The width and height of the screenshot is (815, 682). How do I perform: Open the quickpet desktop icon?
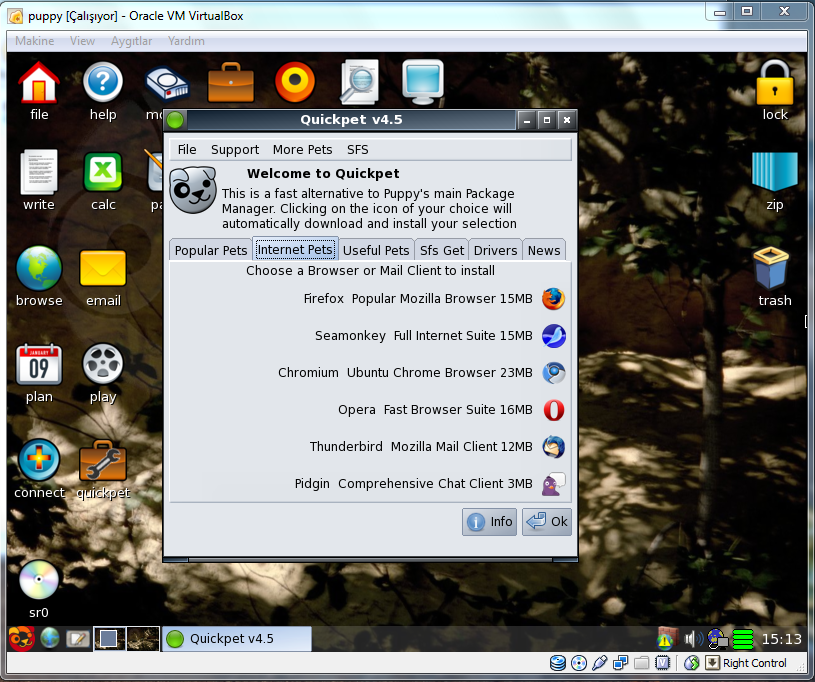pyautogui.click(x=102, y=462)
